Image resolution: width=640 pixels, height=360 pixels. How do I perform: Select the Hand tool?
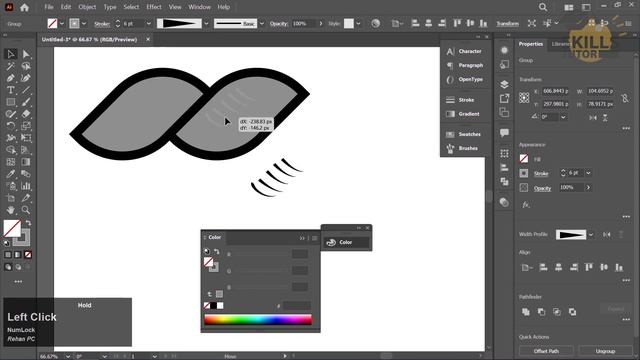11,210
